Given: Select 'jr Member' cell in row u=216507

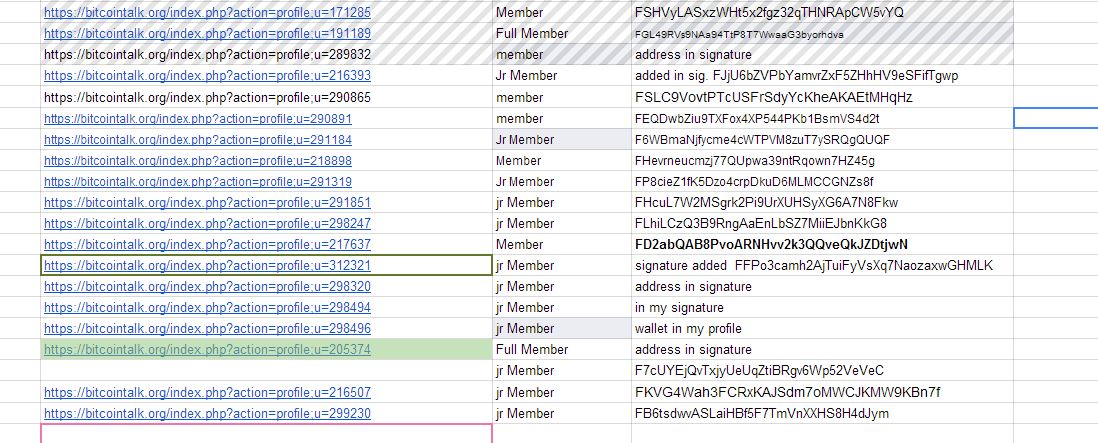Looking at the screenshot, I should coord(562,392).
